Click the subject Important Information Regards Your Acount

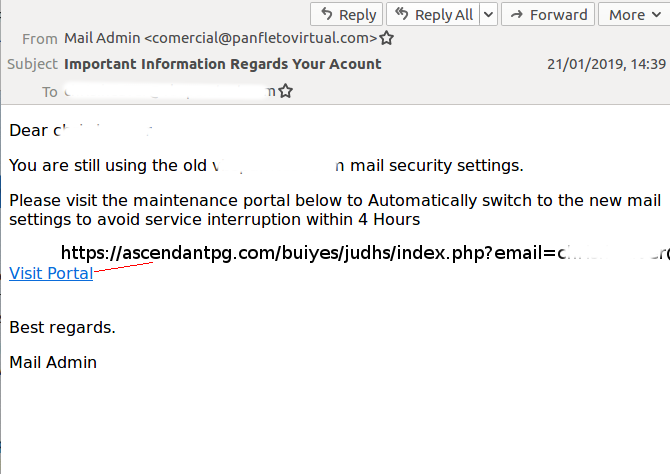223,64
